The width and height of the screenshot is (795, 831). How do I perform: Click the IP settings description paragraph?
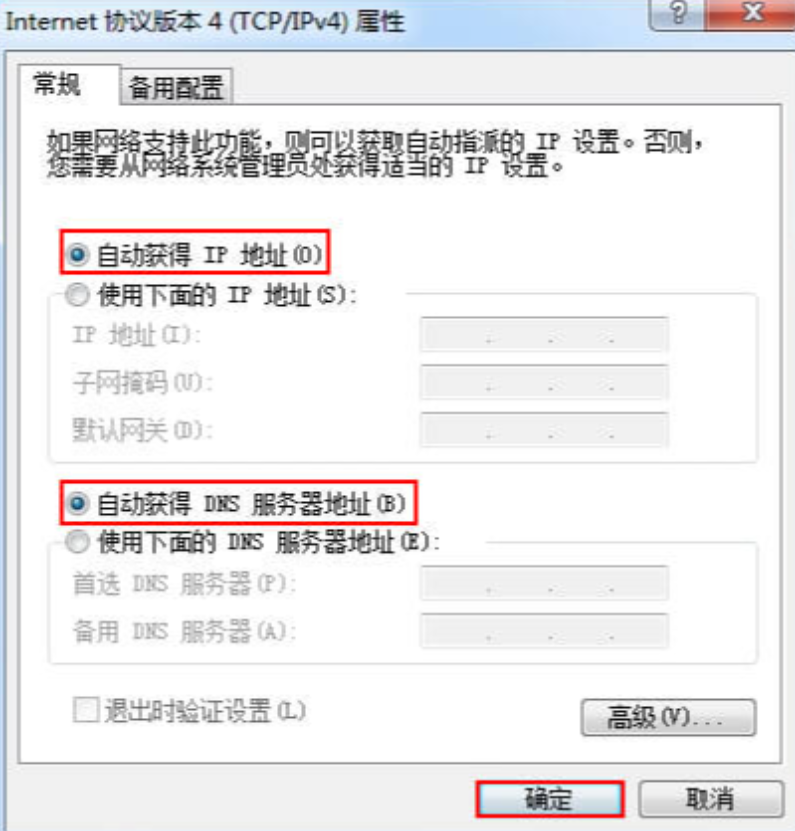click(x=374, y=154)
